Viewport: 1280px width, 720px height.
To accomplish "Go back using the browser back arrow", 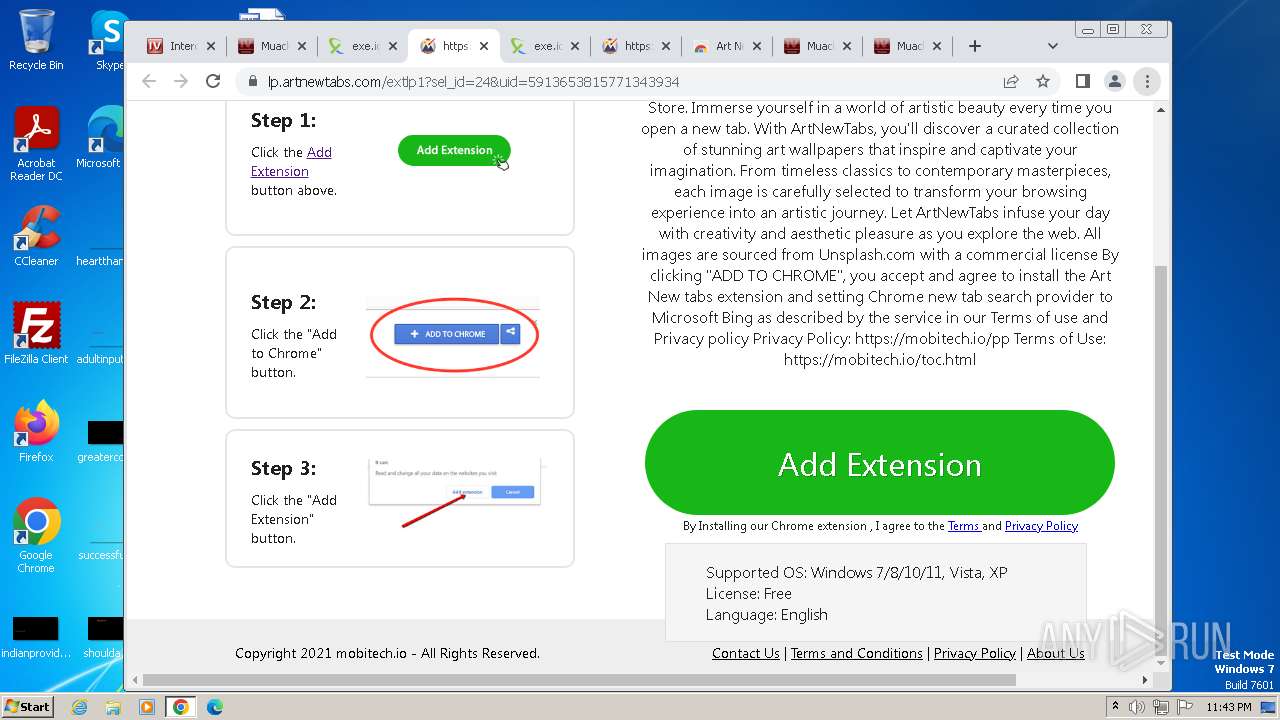I will (x=149, y=82).
